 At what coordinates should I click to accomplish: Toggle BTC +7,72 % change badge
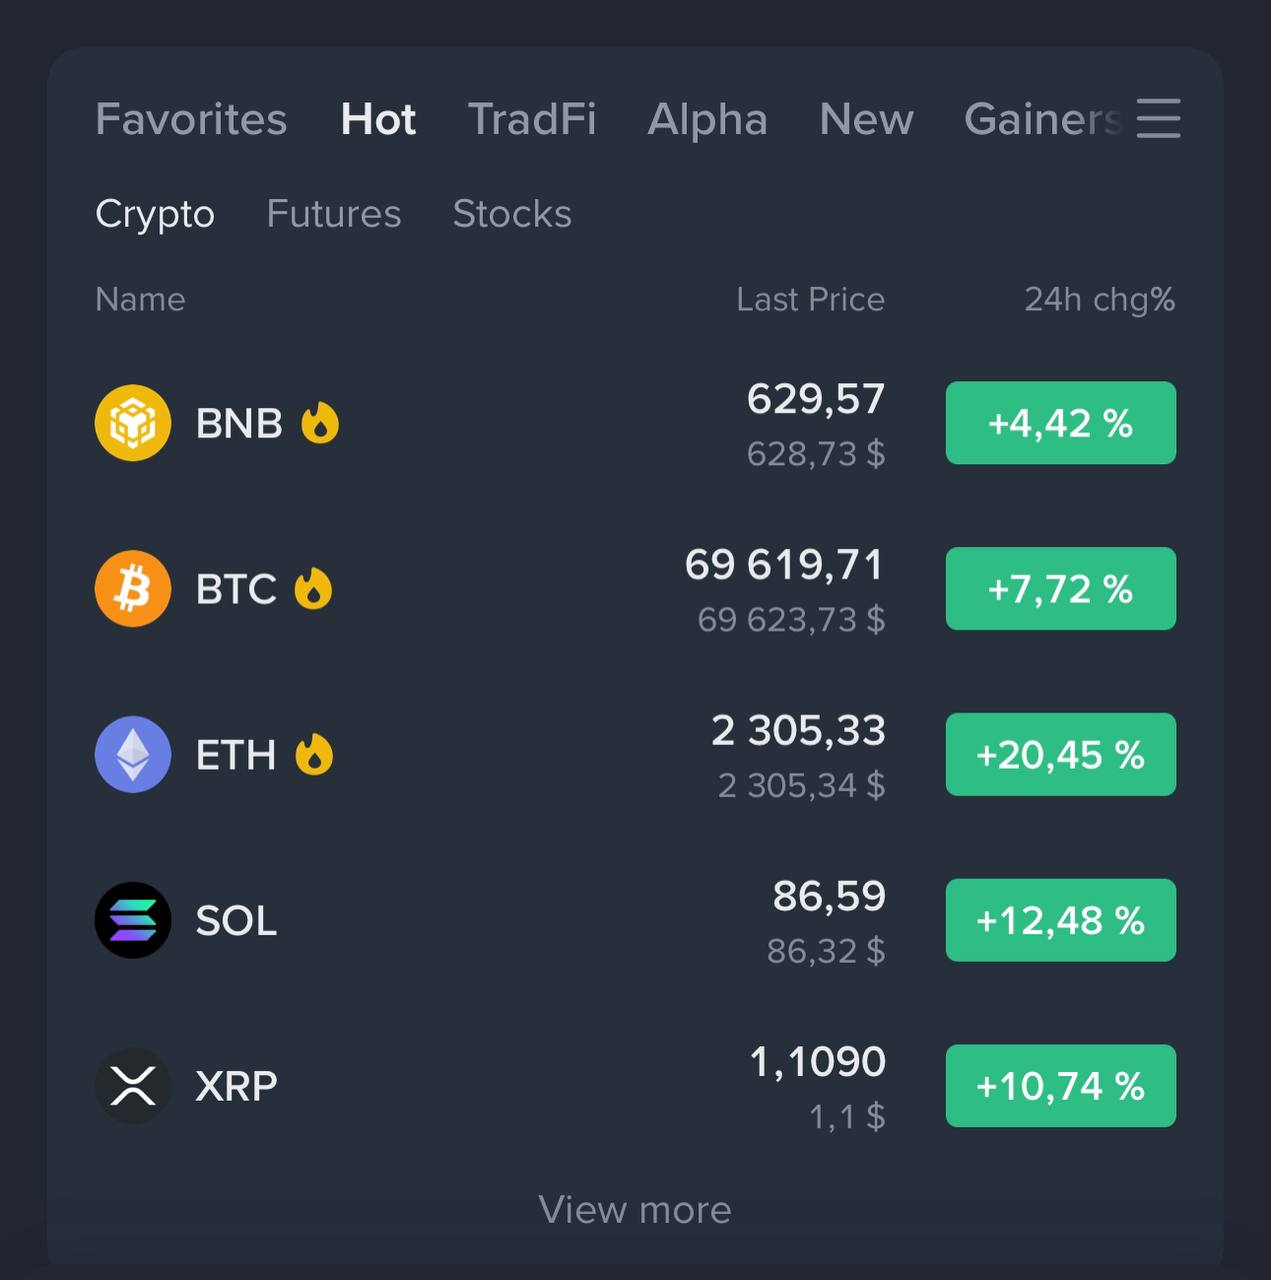[x=1061, y=589]
